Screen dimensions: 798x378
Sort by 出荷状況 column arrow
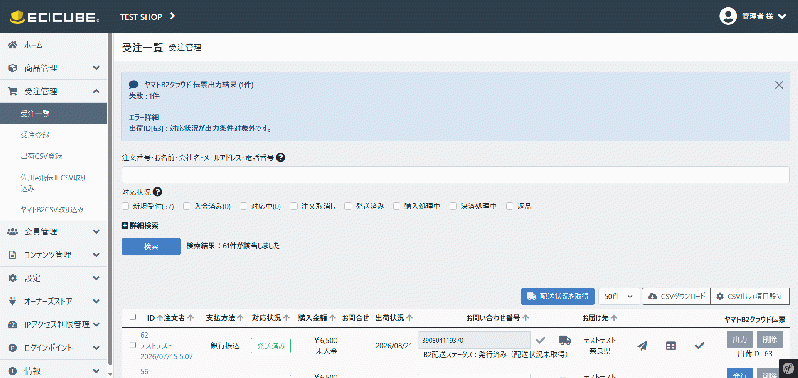409,318
